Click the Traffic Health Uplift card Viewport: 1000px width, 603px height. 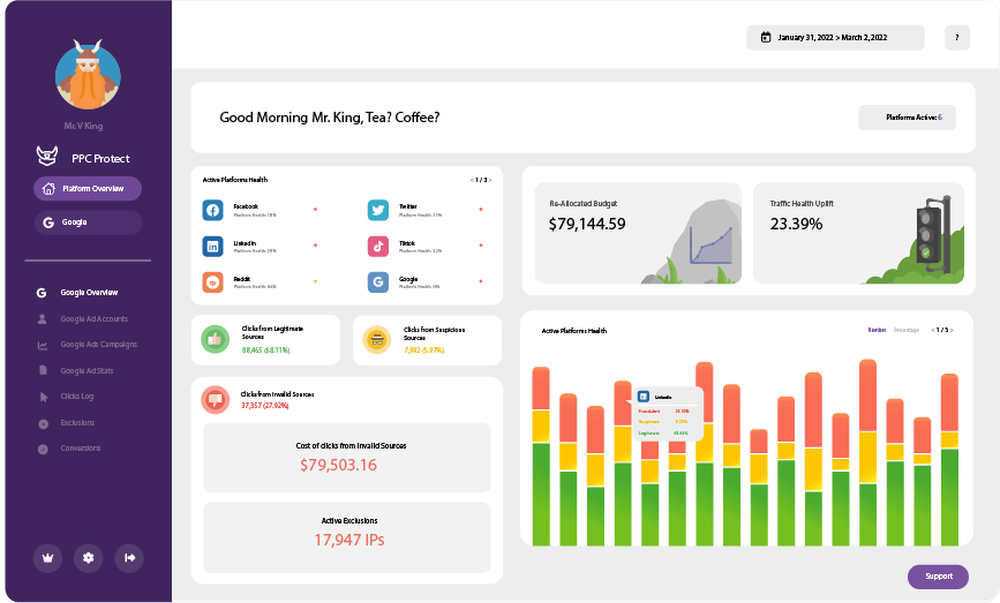[x=858, y=233]
